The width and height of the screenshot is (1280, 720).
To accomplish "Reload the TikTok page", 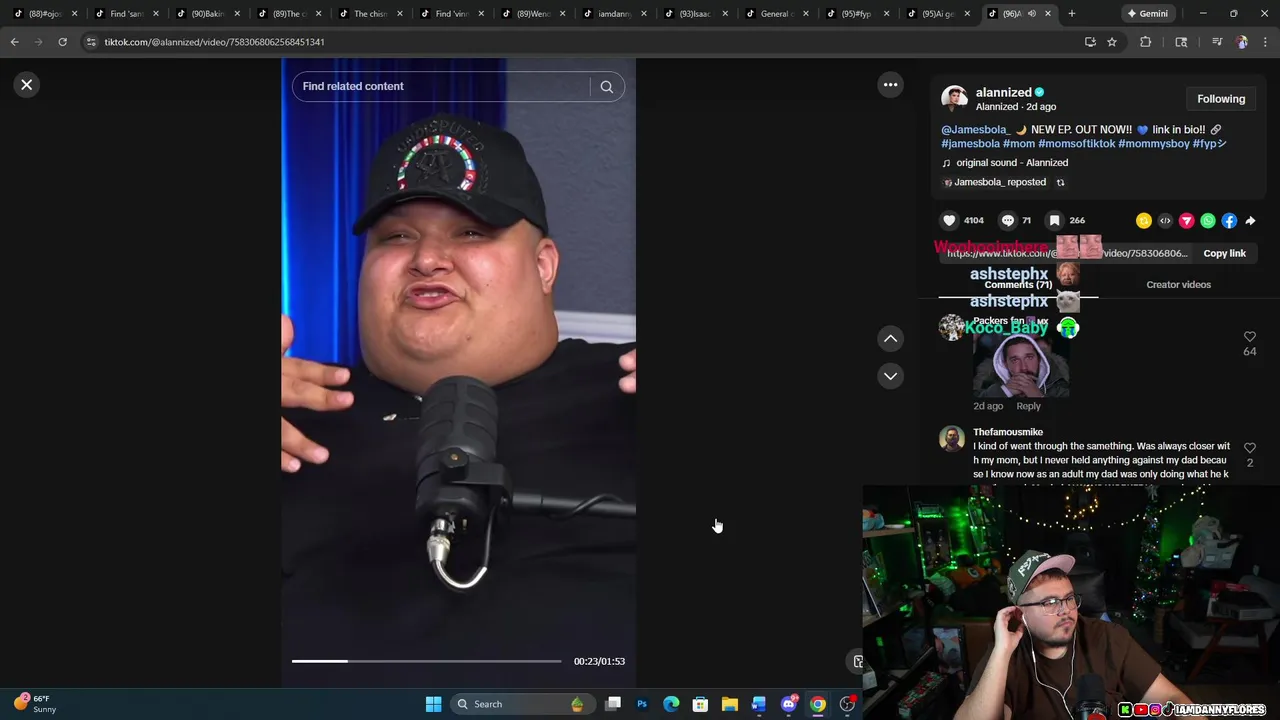I will coord(62,42).
